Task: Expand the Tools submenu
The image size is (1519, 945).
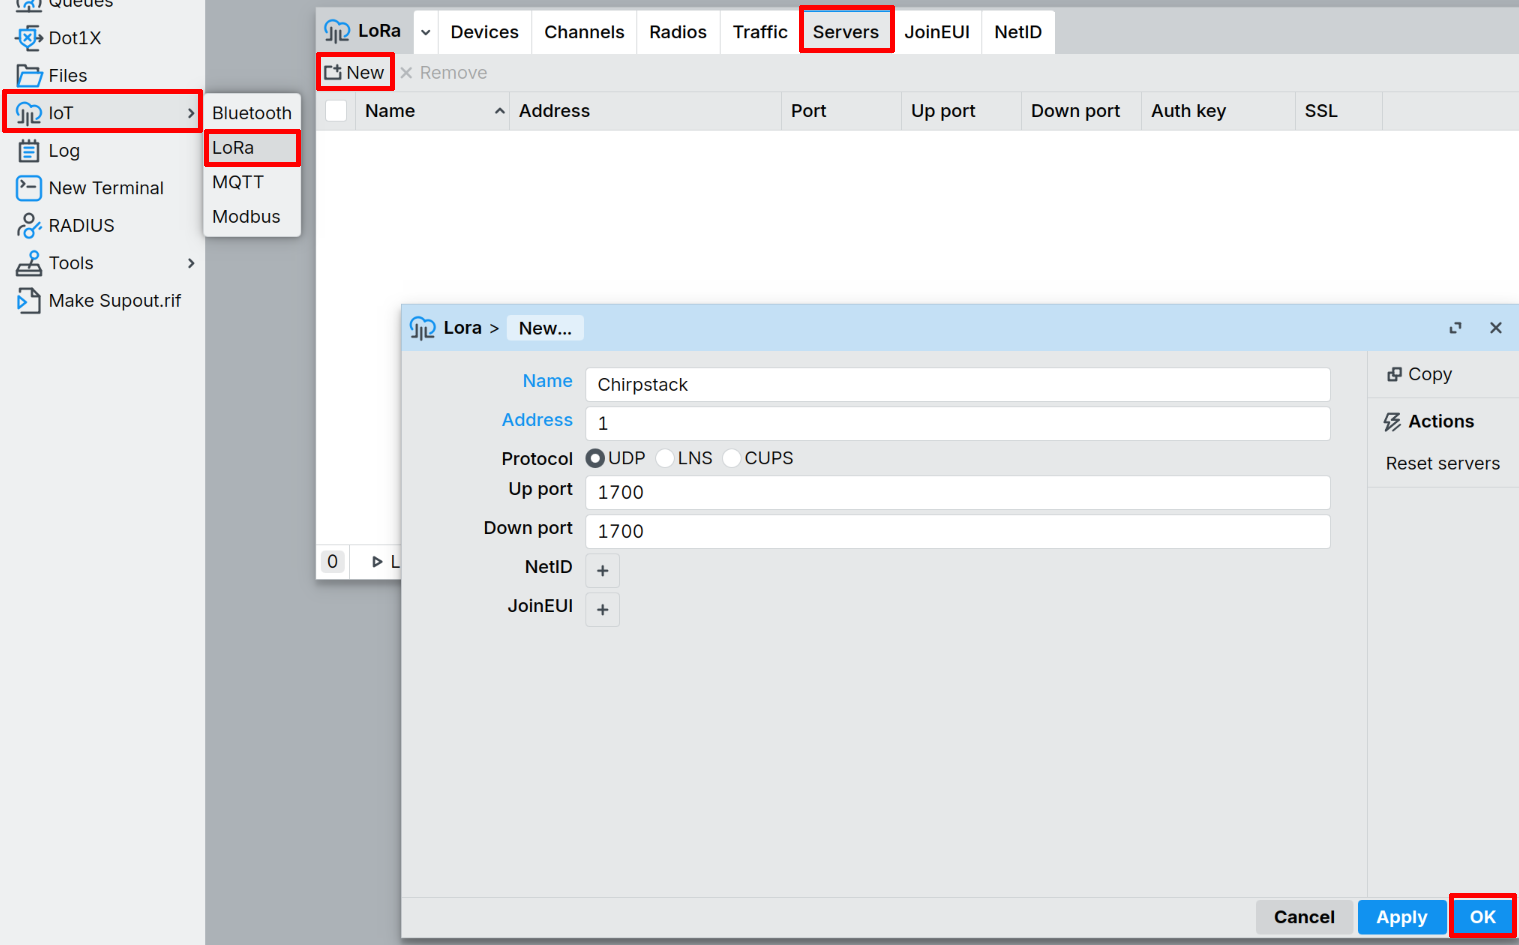Action: click(x=69, y=263)
